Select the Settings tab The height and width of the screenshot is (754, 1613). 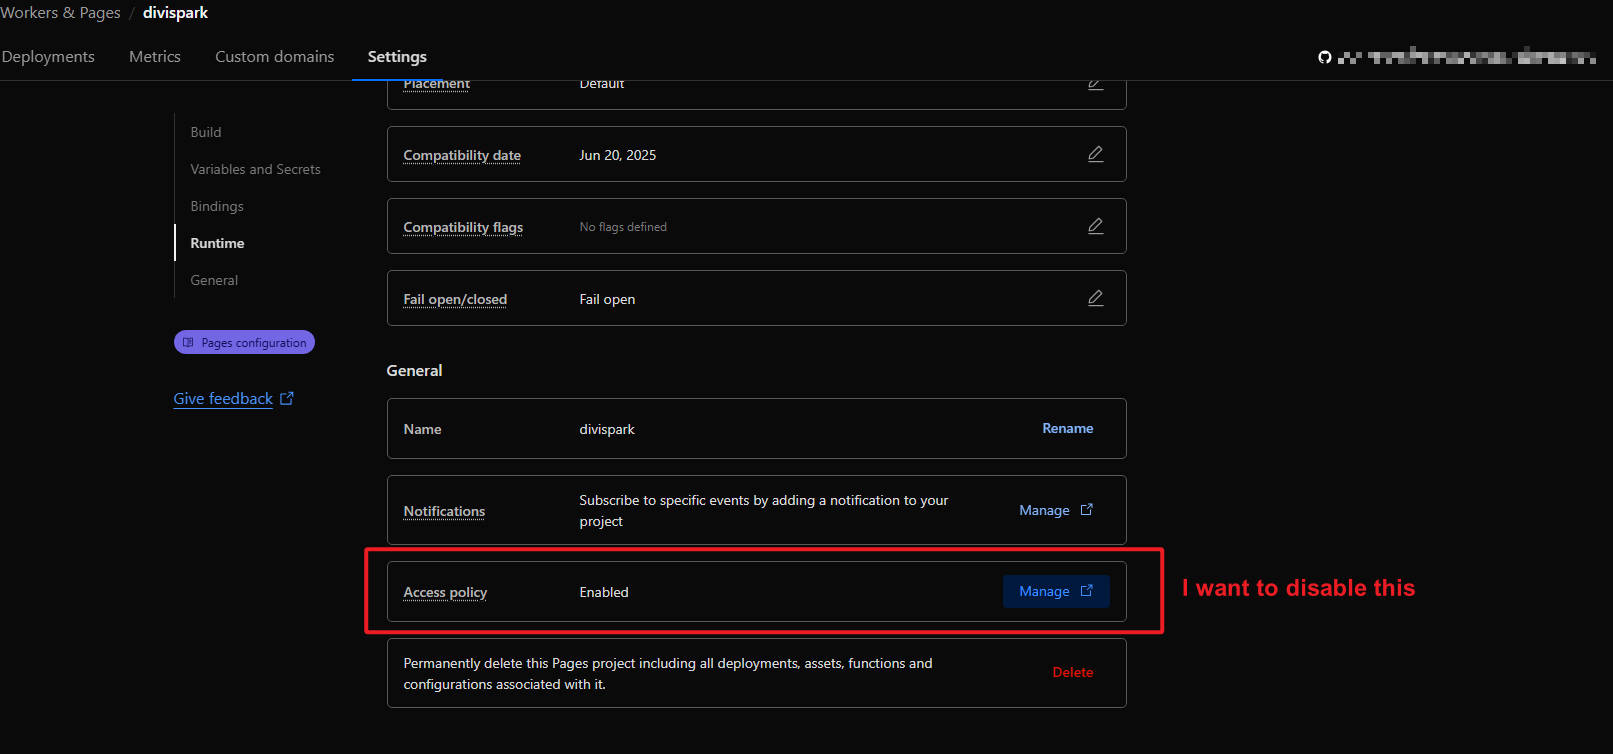[397, 57]
